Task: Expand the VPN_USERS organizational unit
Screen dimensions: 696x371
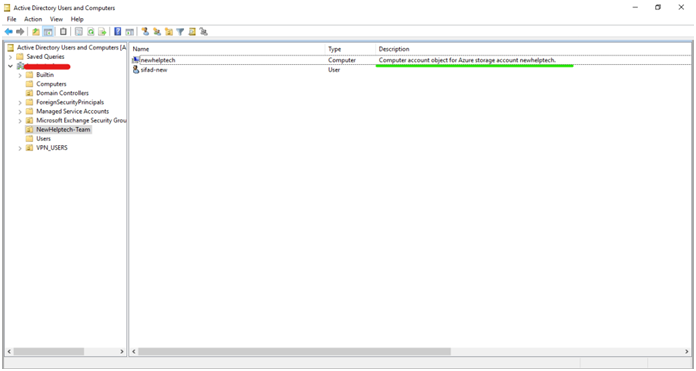Action: click(x=20, y=148)
